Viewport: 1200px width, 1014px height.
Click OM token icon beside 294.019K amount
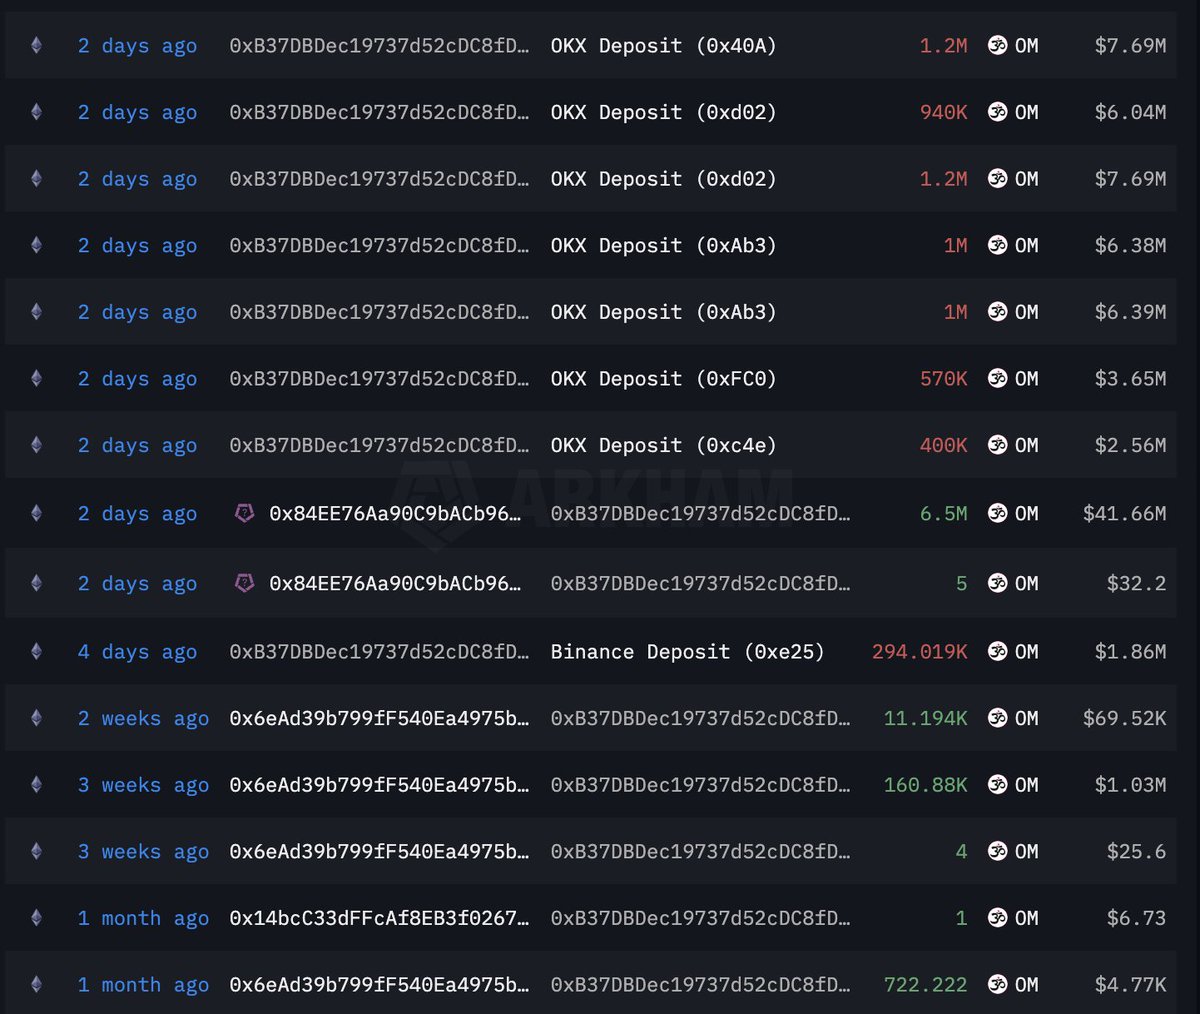(997, 651)
